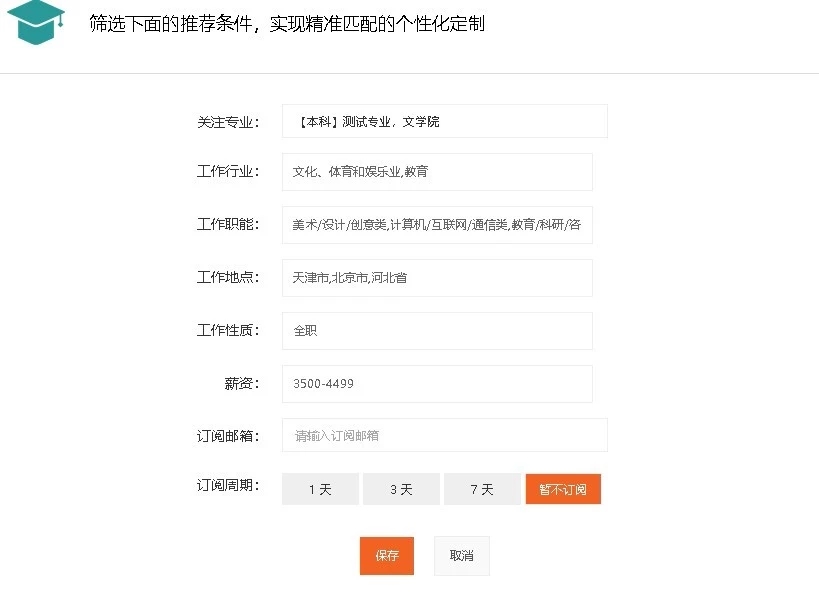Open the 工作行业 selection field
The width and height of the screenshot is (819, 600).
coord(437,172)
